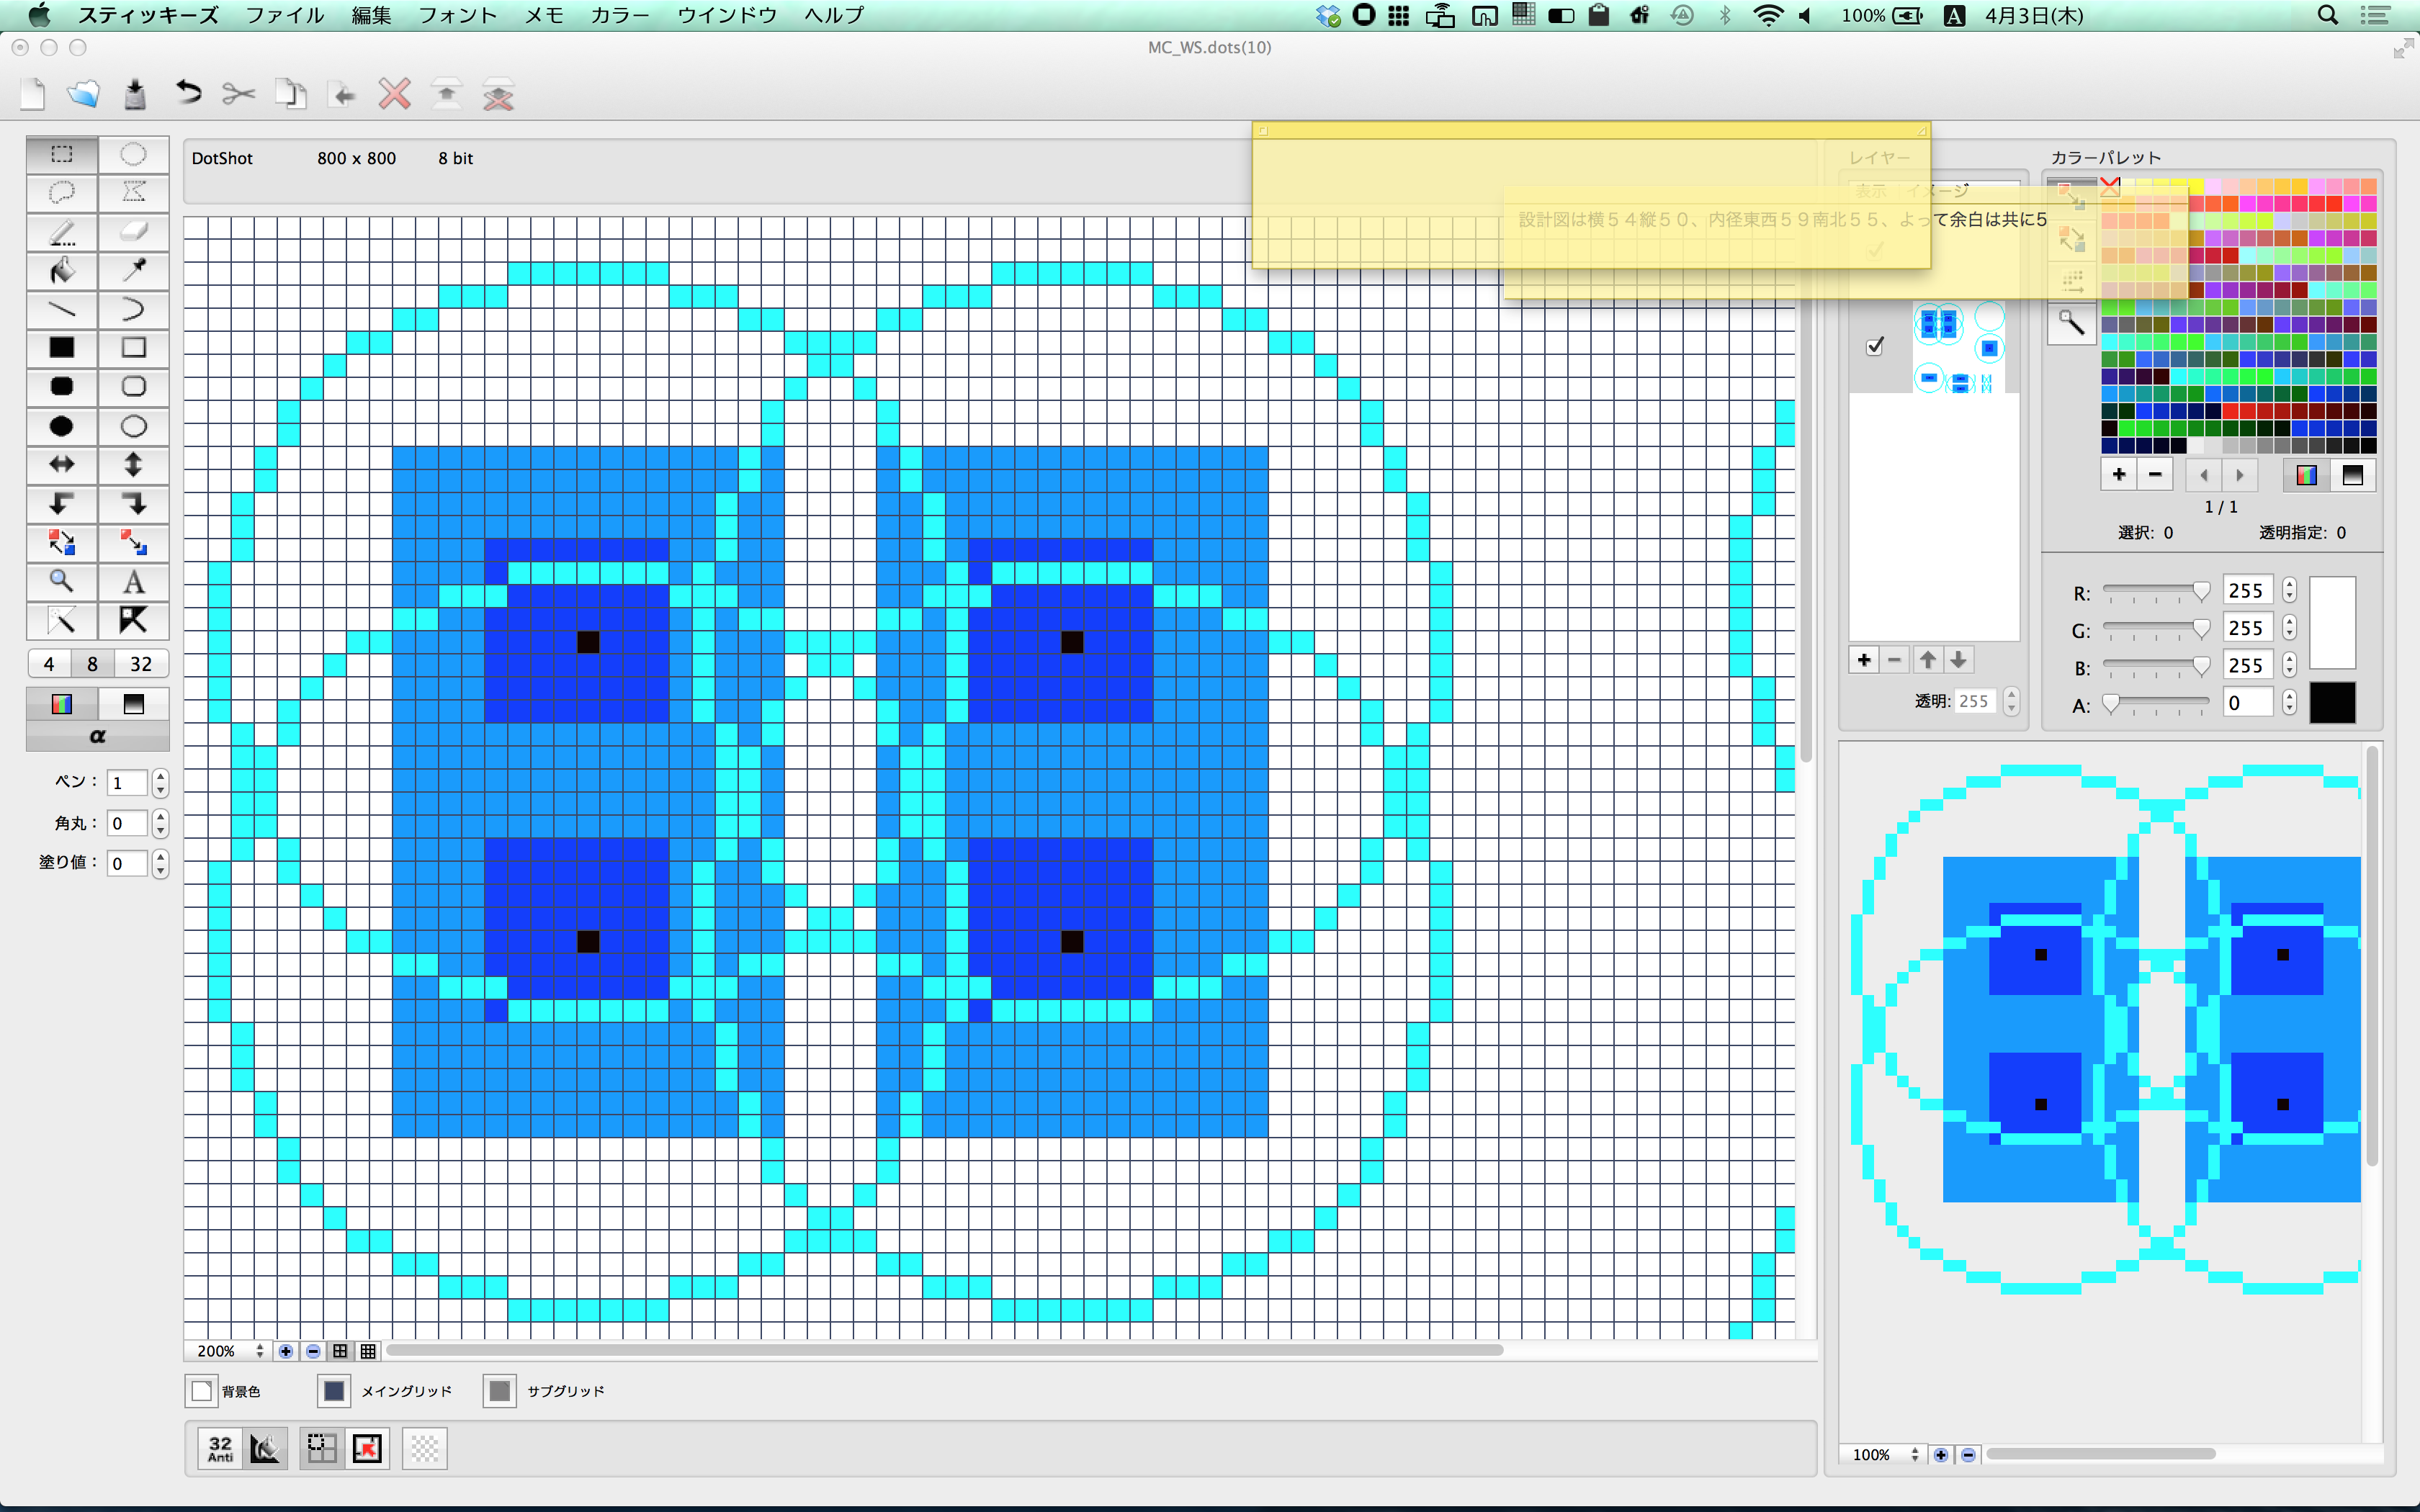Select the eyedropper color picker tool
This screenshot has height=1512, width=2420.
[133, 271]
